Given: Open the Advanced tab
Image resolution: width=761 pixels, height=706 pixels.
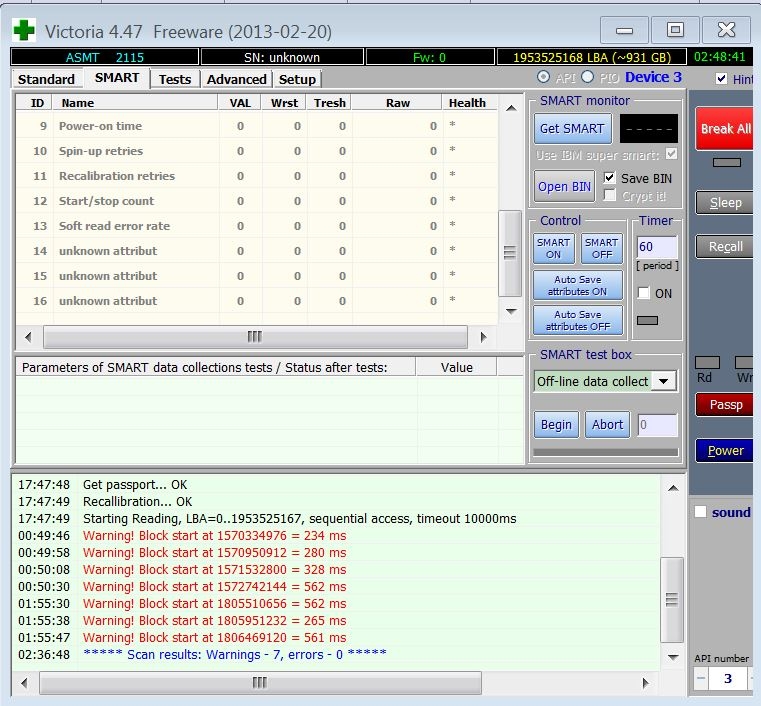Looking at the screenshot, I should point(236,79).
